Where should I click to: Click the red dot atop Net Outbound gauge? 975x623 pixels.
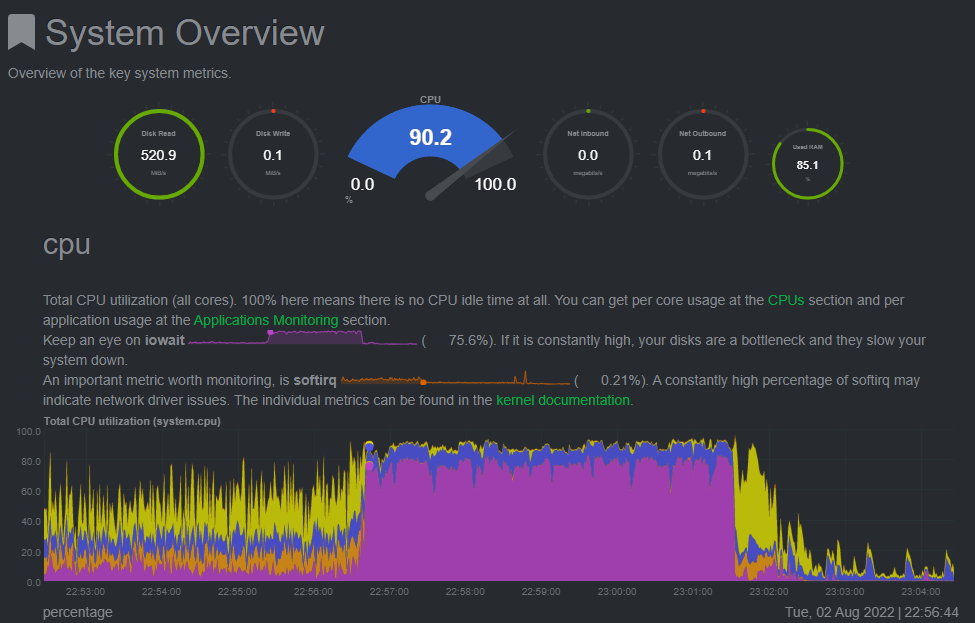pyautogui.click(x=703, y=111)
